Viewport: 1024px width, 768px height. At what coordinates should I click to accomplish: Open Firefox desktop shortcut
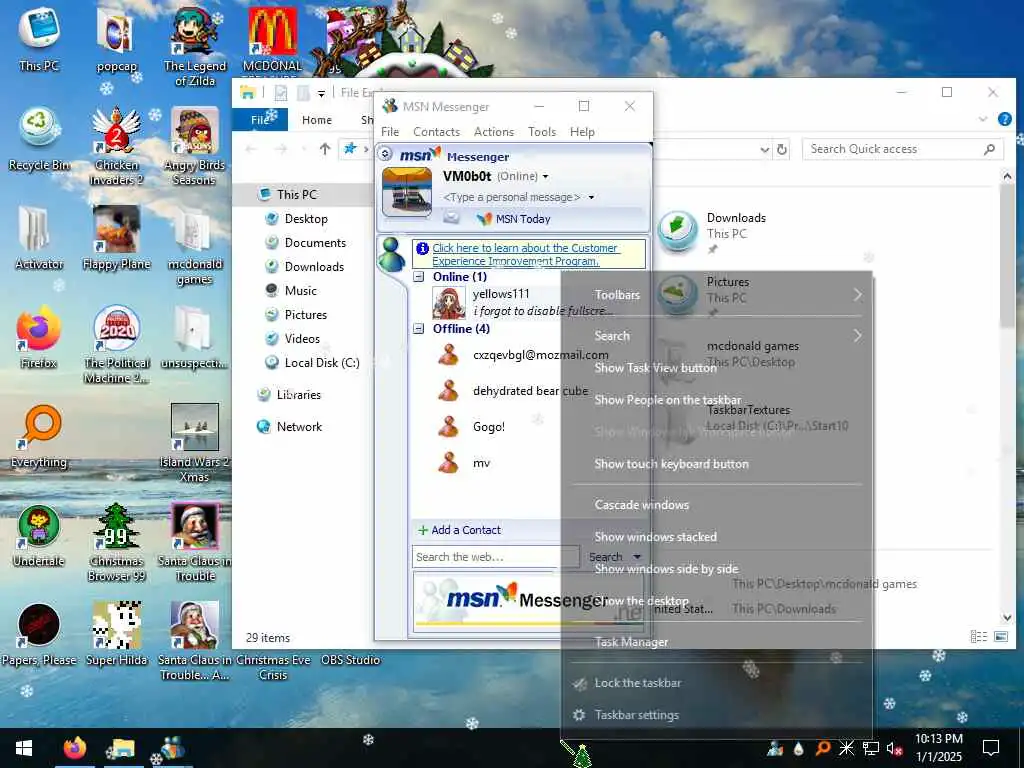coord(39,337)
